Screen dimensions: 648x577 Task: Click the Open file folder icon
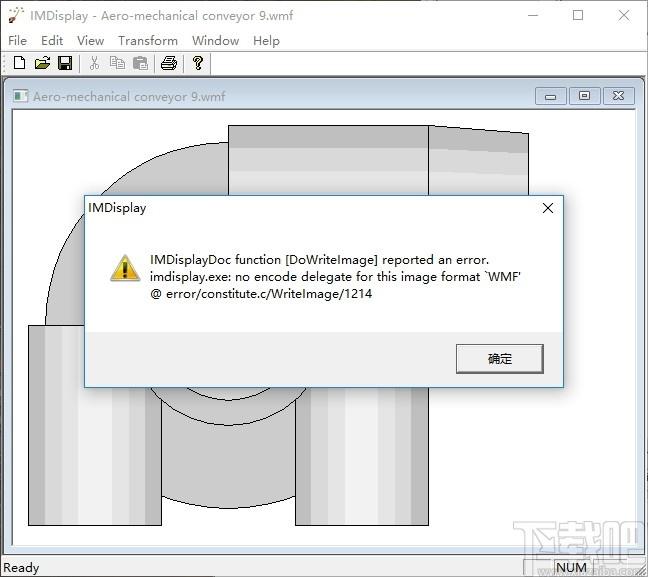42,63
